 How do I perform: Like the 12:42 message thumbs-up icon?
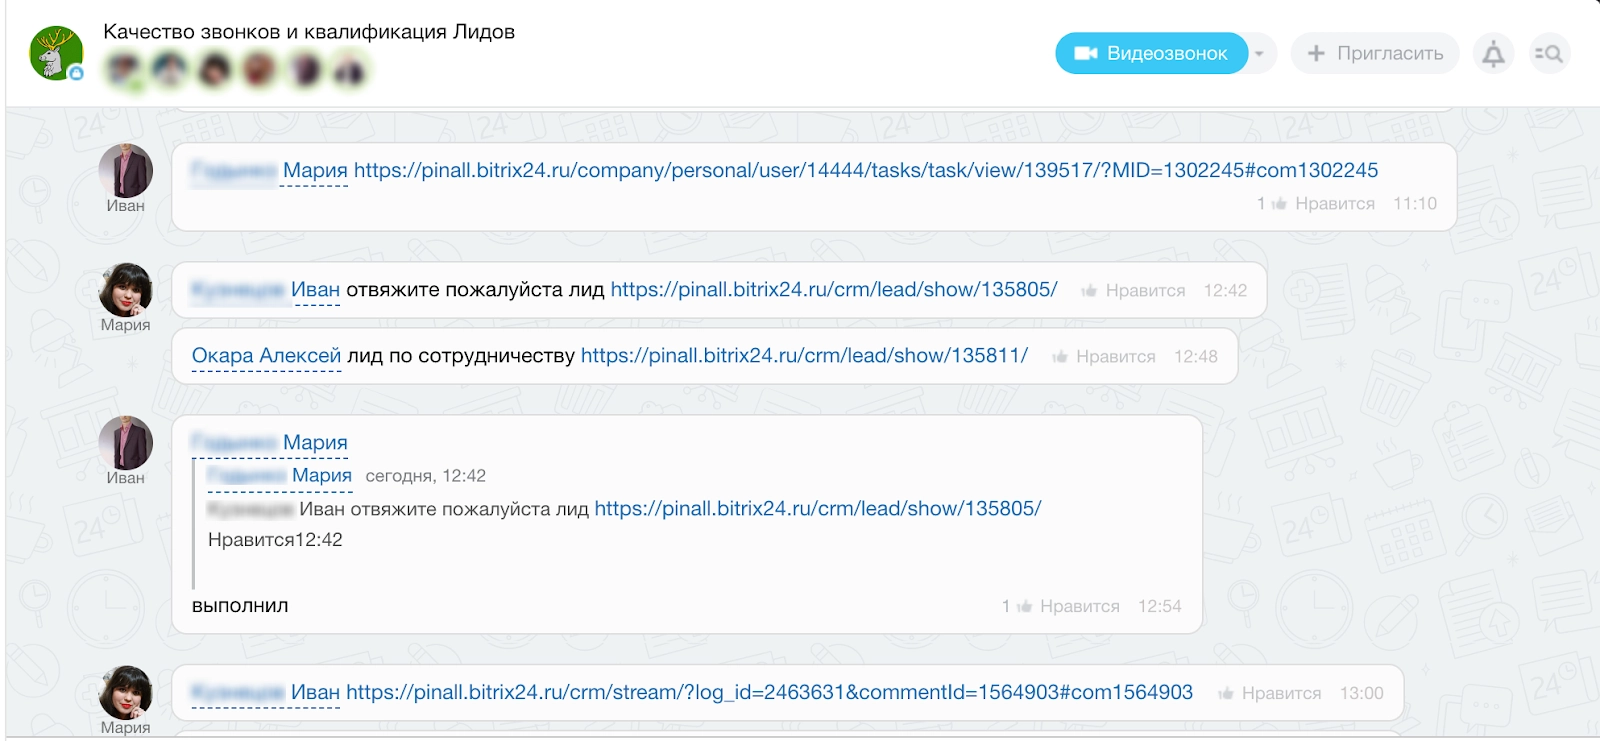(x=1089, y=291)
